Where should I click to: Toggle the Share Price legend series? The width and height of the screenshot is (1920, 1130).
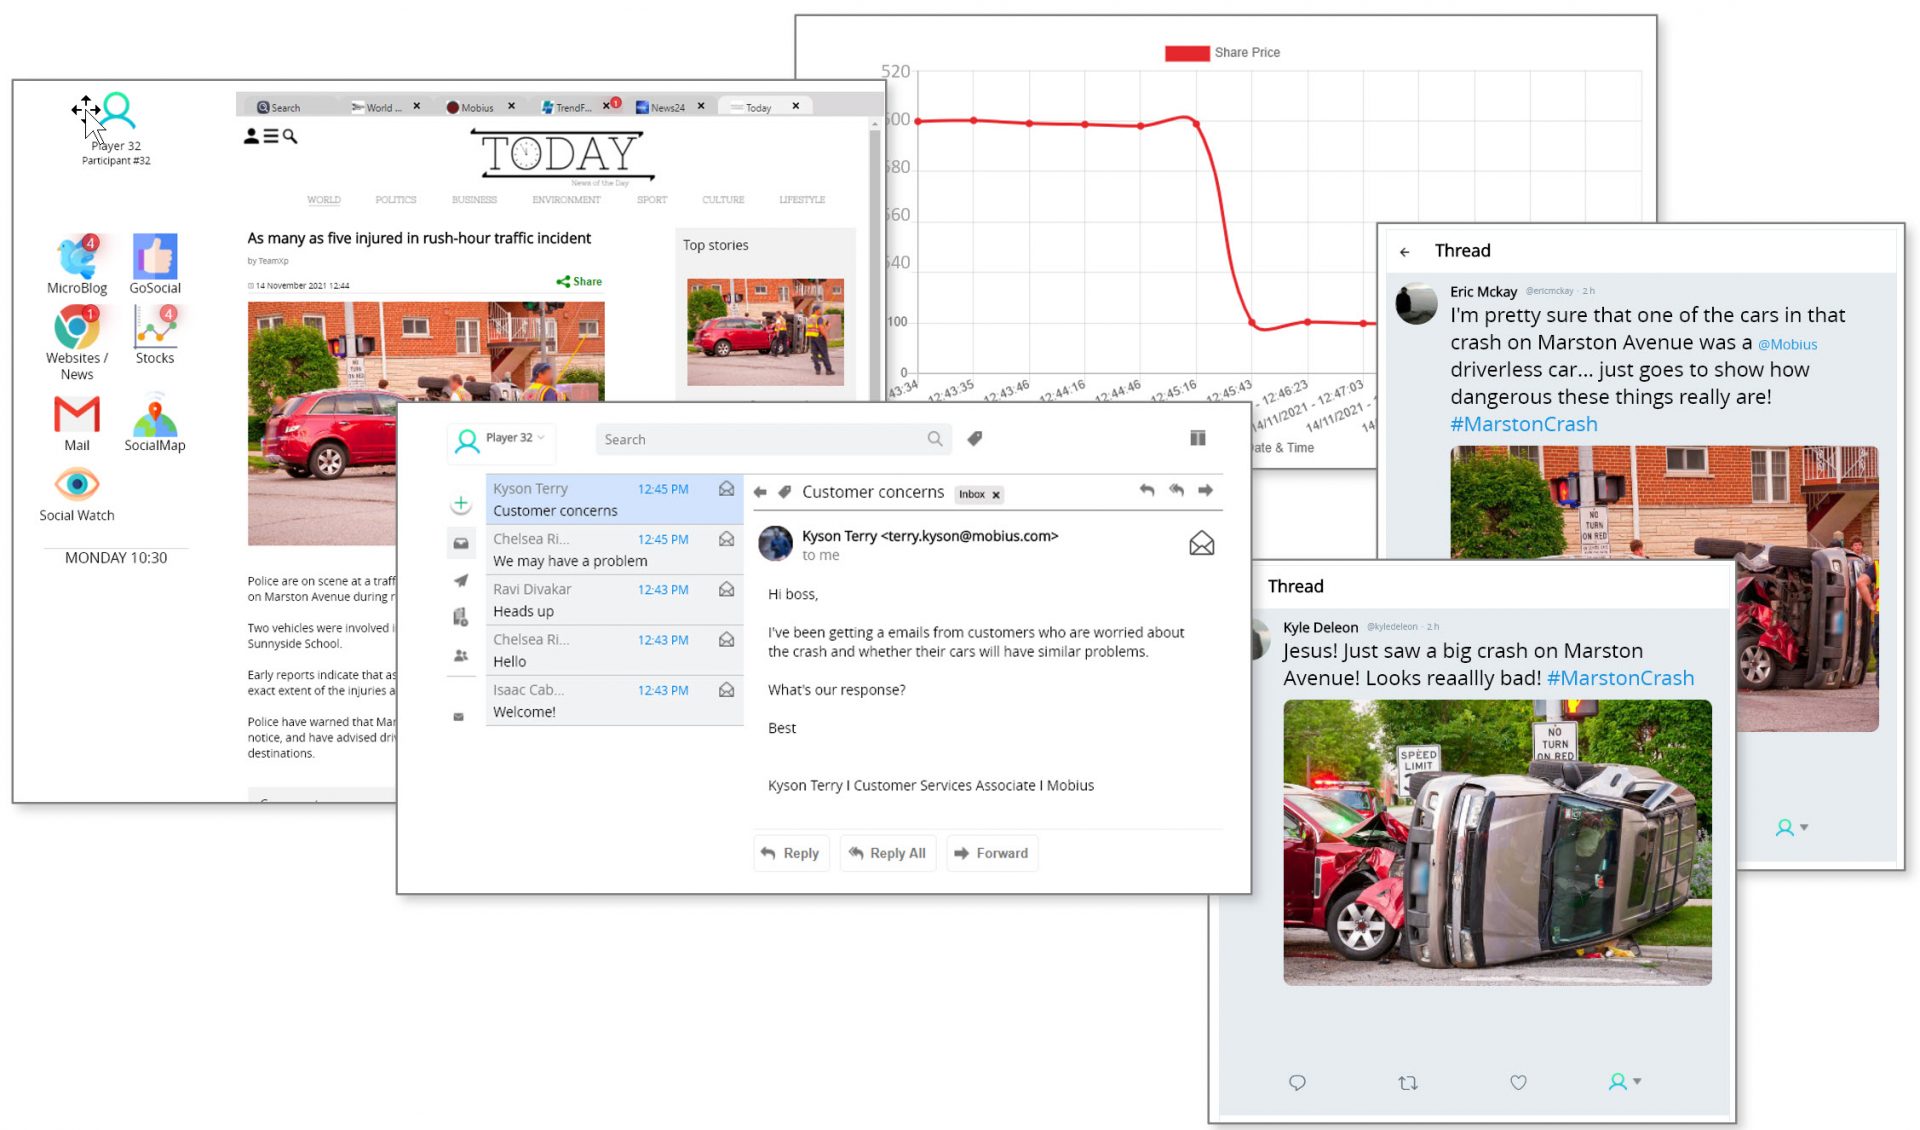(x=1222, y=52)
